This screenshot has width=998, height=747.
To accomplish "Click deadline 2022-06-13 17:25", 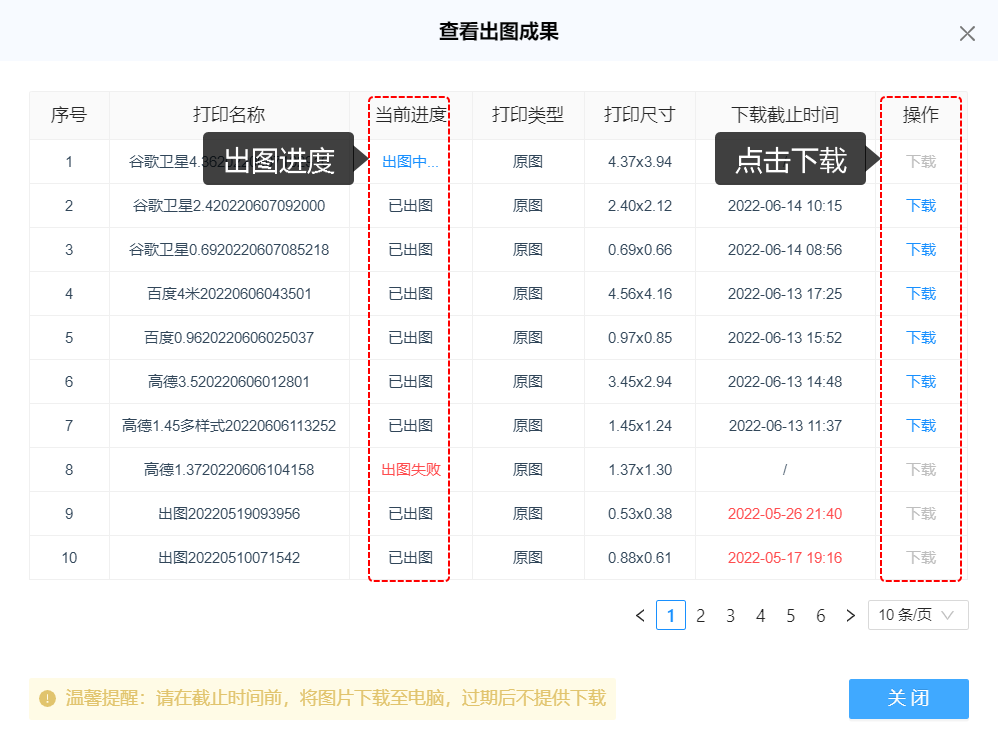I will pos(785,293).
